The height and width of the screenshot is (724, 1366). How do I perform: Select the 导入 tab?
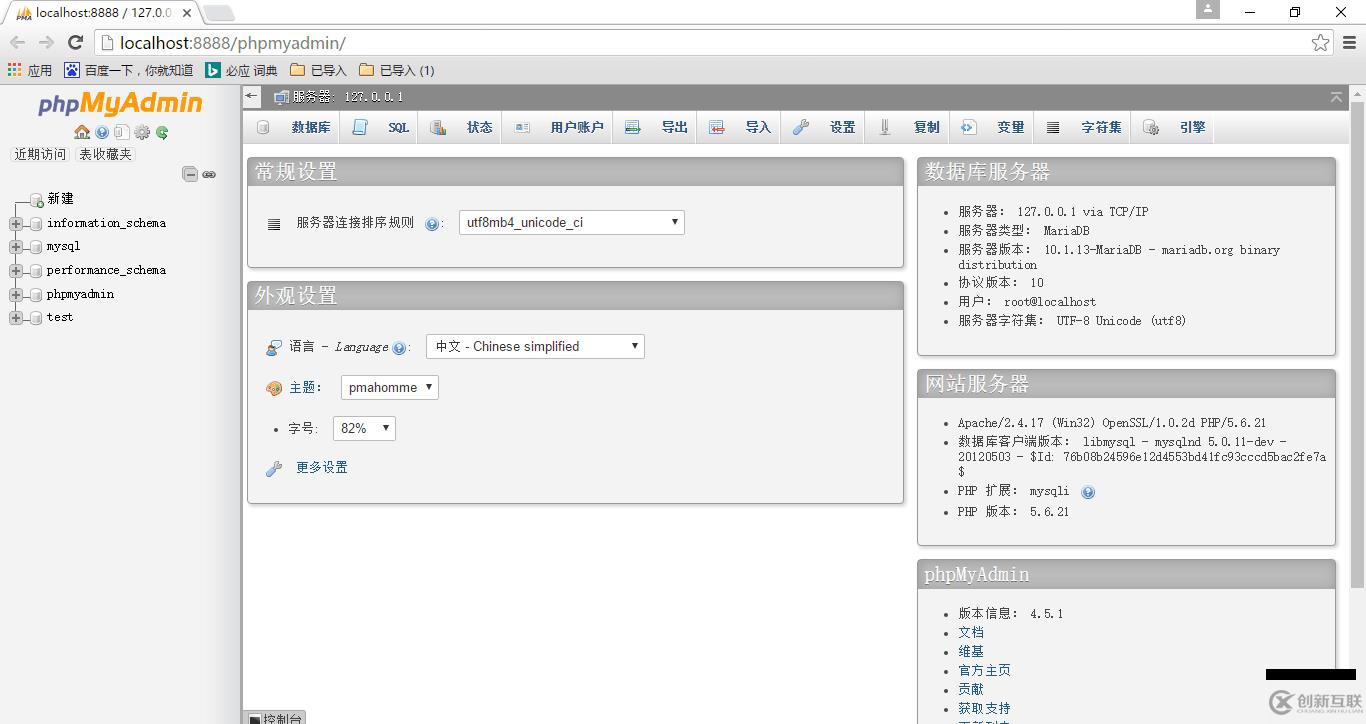click(740, 127)
